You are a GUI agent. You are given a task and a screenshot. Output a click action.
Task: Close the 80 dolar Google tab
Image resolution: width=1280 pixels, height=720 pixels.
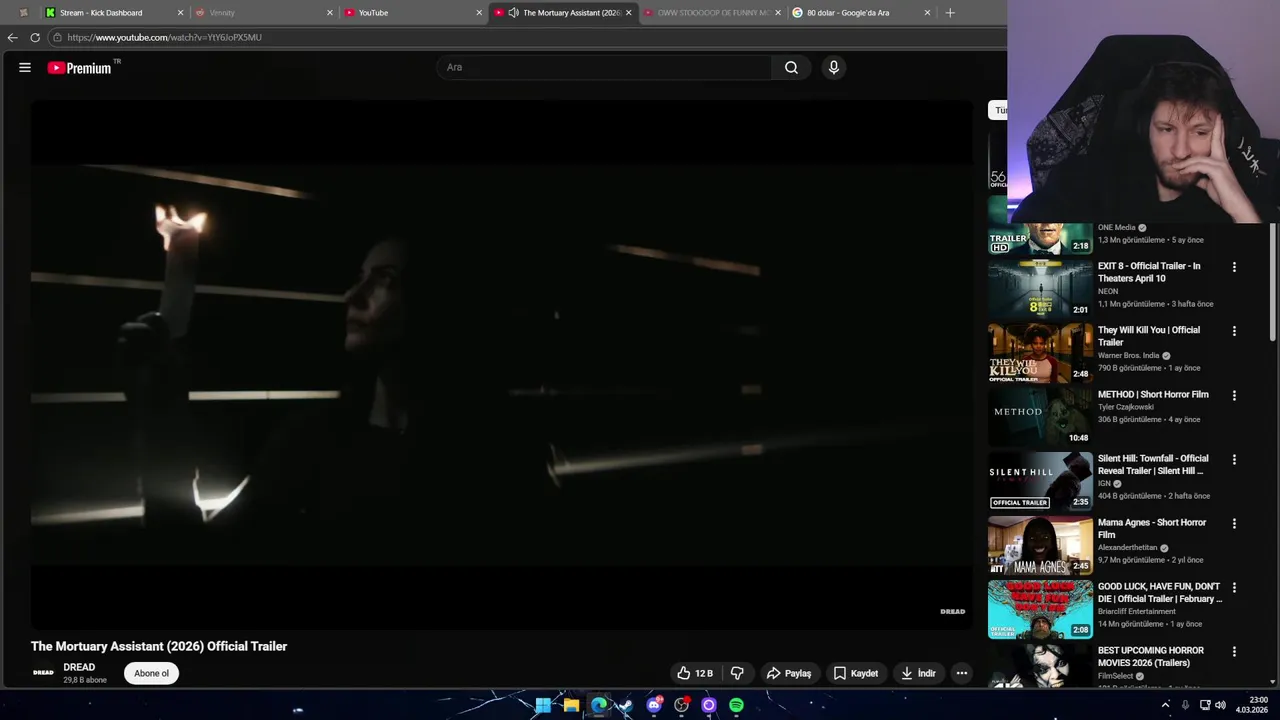927,13
